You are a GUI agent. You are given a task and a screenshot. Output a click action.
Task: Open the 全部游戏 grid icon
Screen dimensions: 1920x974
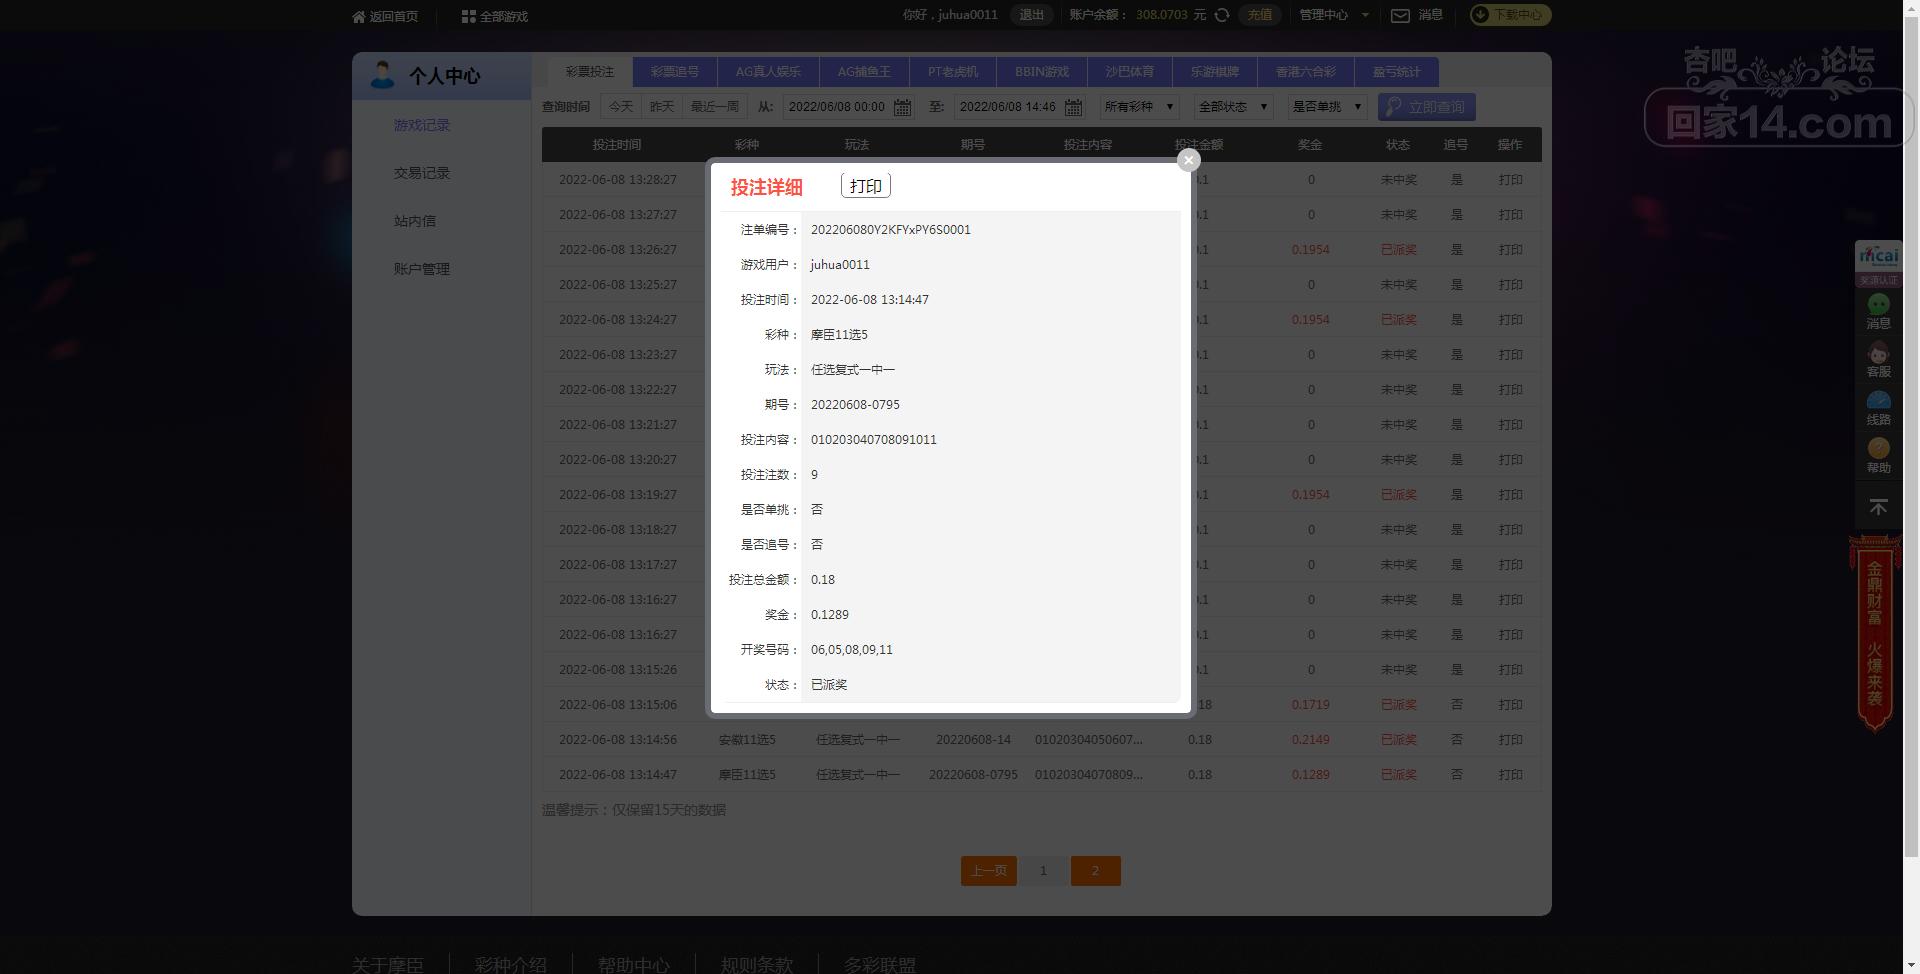[x=468, y=16]
